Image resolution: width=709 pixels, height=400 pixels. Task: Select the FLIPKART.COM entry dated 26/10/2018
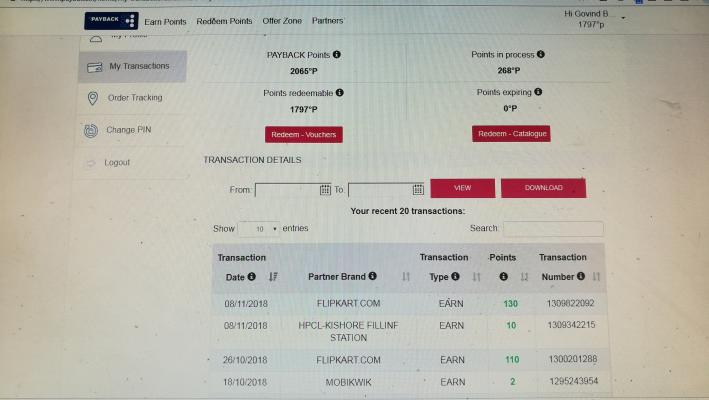coord(348,360)
